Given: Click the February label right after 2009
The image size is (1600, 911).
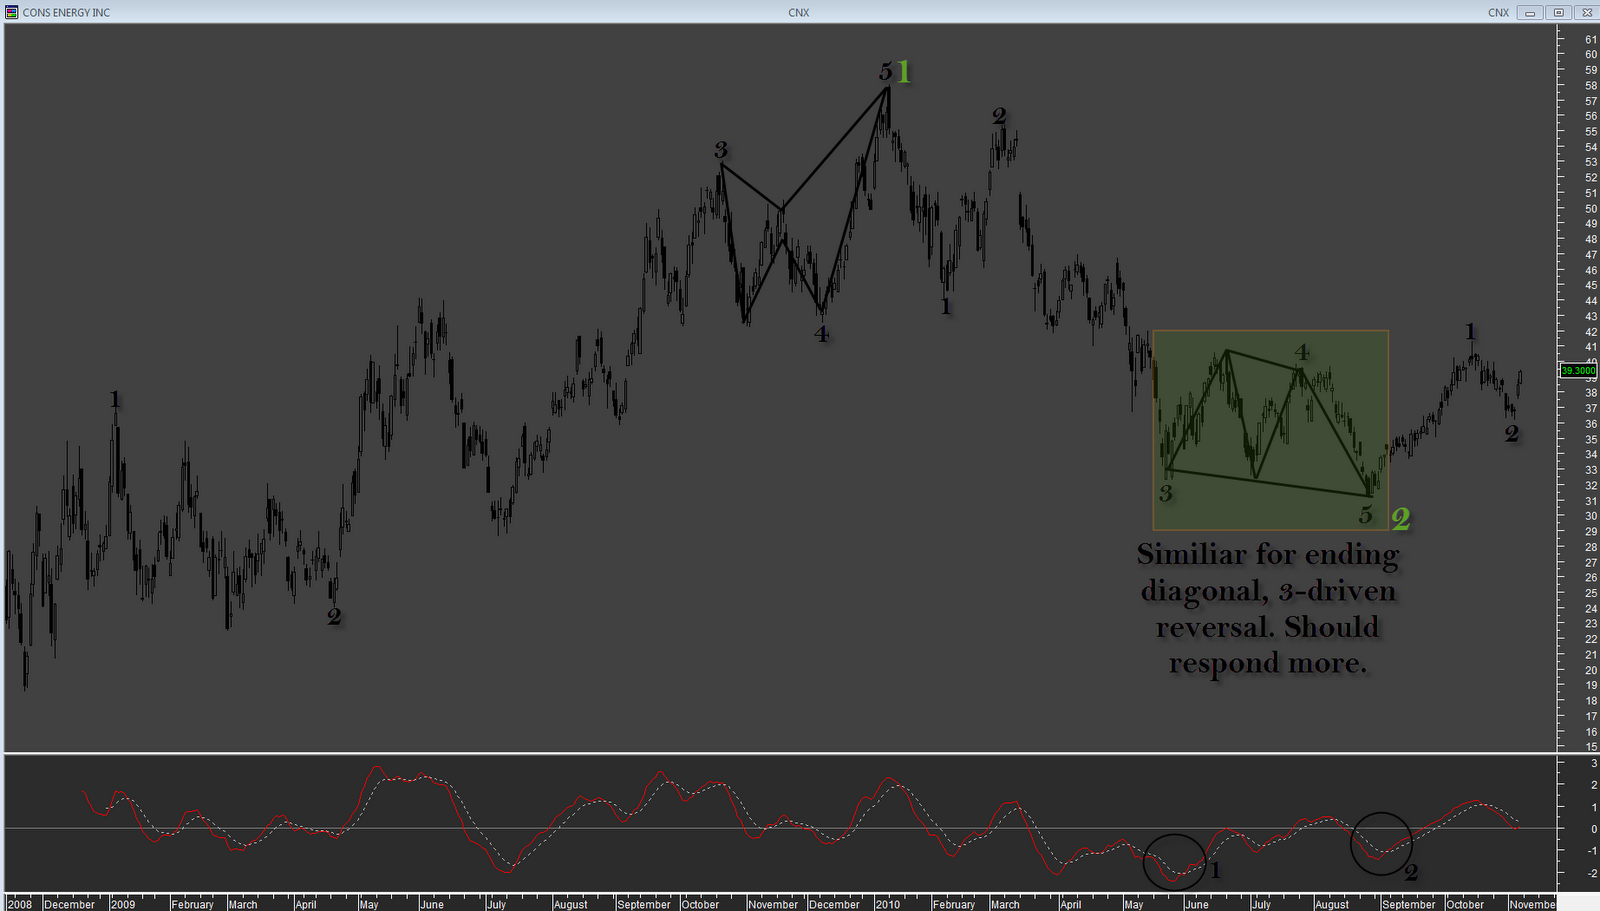Looking at the screenshot, I should pyautogui.click(x=193, y=904).
